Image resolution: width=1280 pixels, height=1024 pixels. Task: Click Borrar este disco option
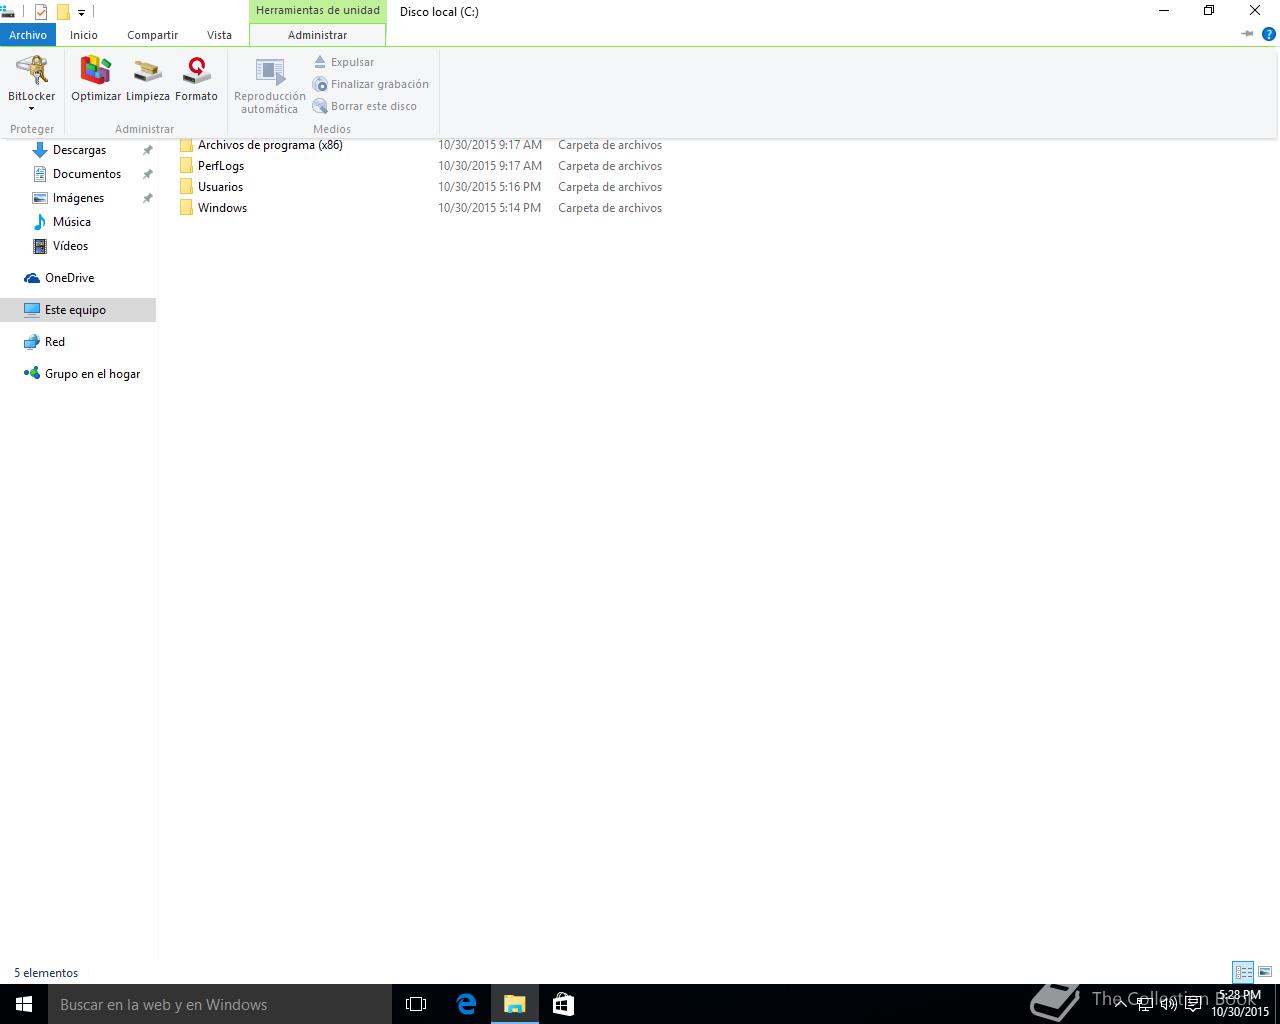click(365, 106)
